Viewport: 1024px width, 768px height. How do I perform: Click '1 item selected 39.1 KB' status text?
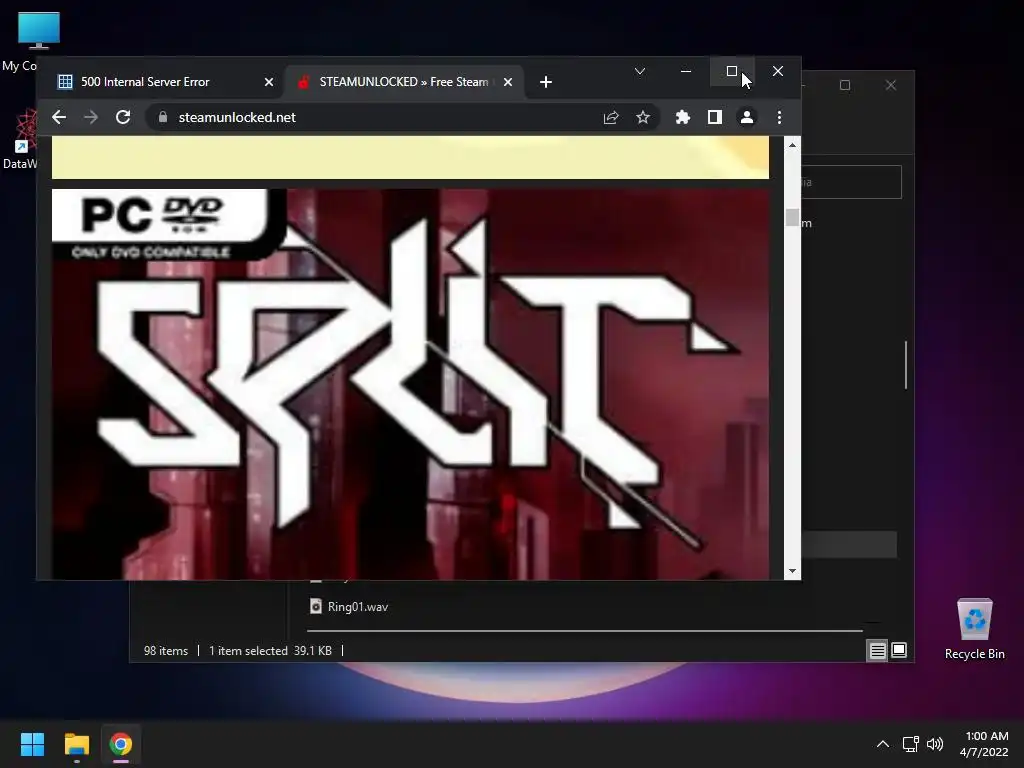click(x=270, y=651)
